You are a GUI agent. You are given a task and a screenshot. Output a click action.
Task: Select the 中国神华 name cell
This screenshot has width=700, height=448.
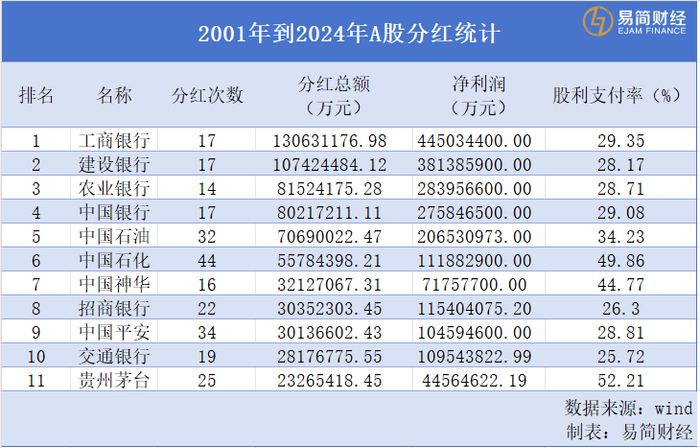[114, 284]
